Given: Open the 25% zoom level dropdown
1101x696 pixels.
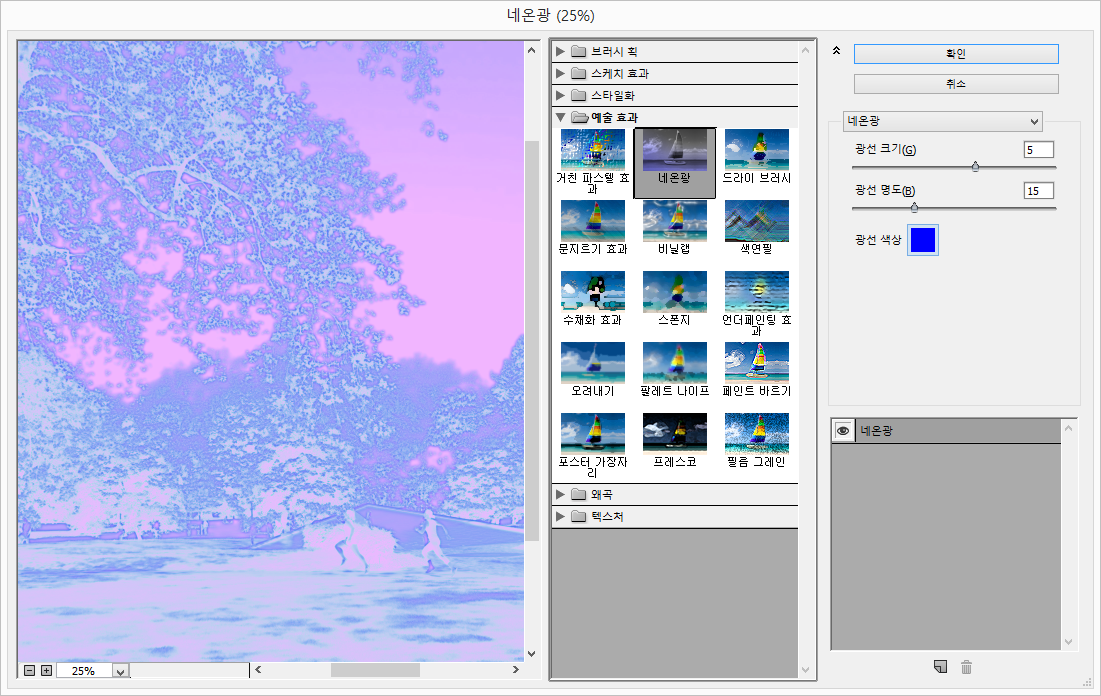Looking at the screenshot, I should tap(121, 671).
